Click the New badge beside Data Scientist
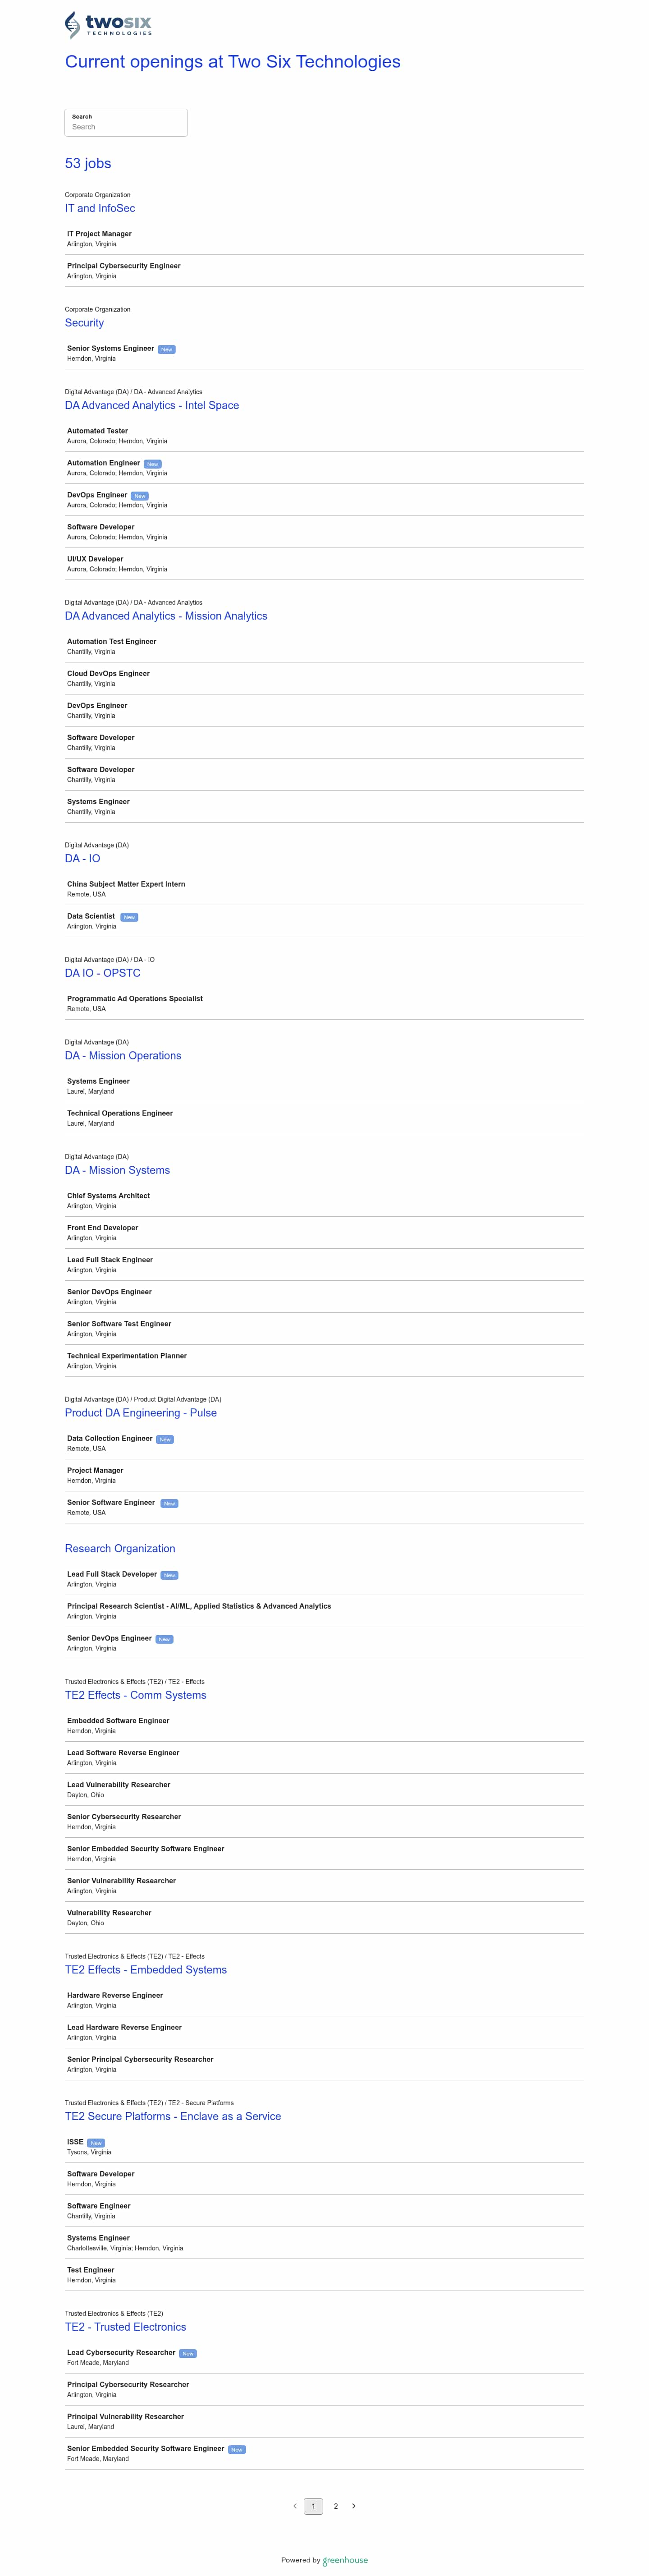Screen dimensions: 649x2576 pyautogui.click(x=129, y=917)
